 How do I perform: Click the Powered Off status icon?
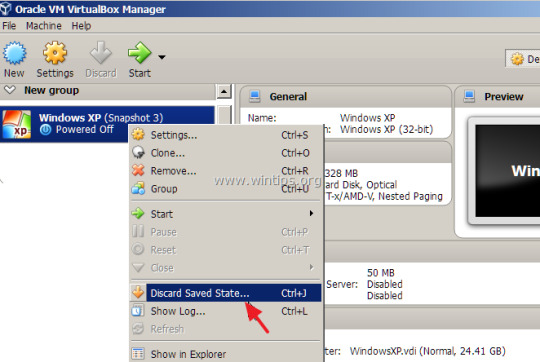click(45, 130)
